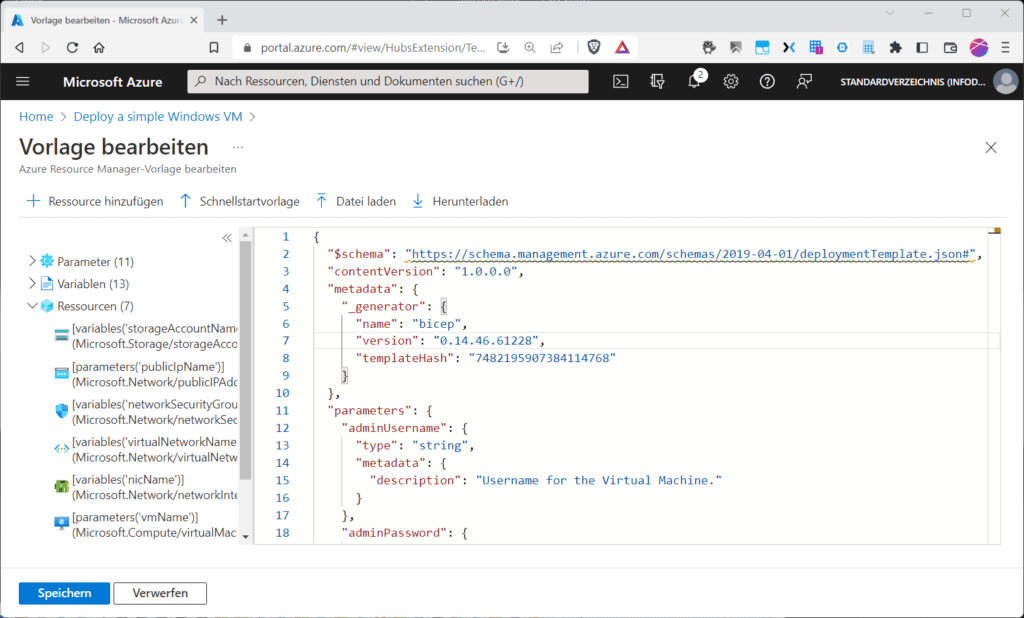Viewport: 1024px width, 618px height.
Task: Reload the browser page
Action: pos(72,48)
